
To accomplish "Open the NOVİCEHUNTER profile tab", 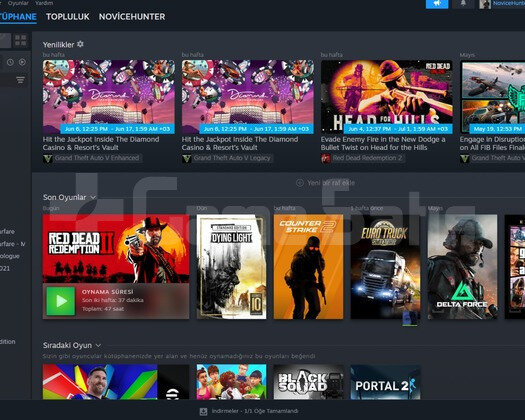I will point(132,17).
